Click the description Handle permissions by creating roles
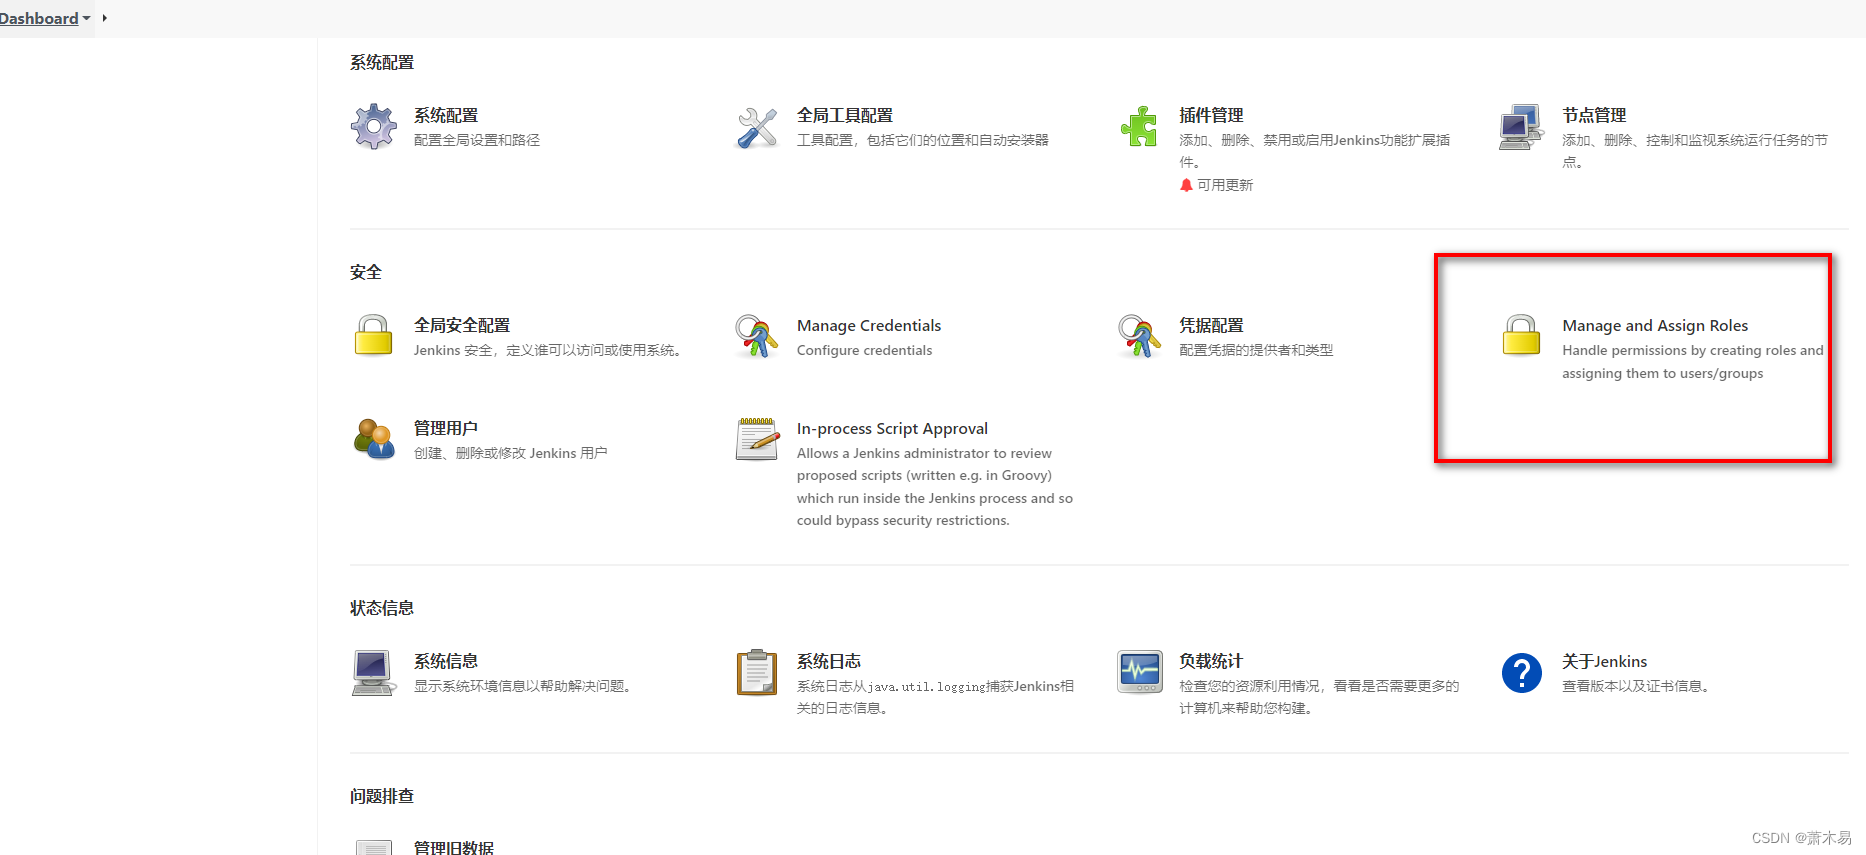 tap(1693, 362)
